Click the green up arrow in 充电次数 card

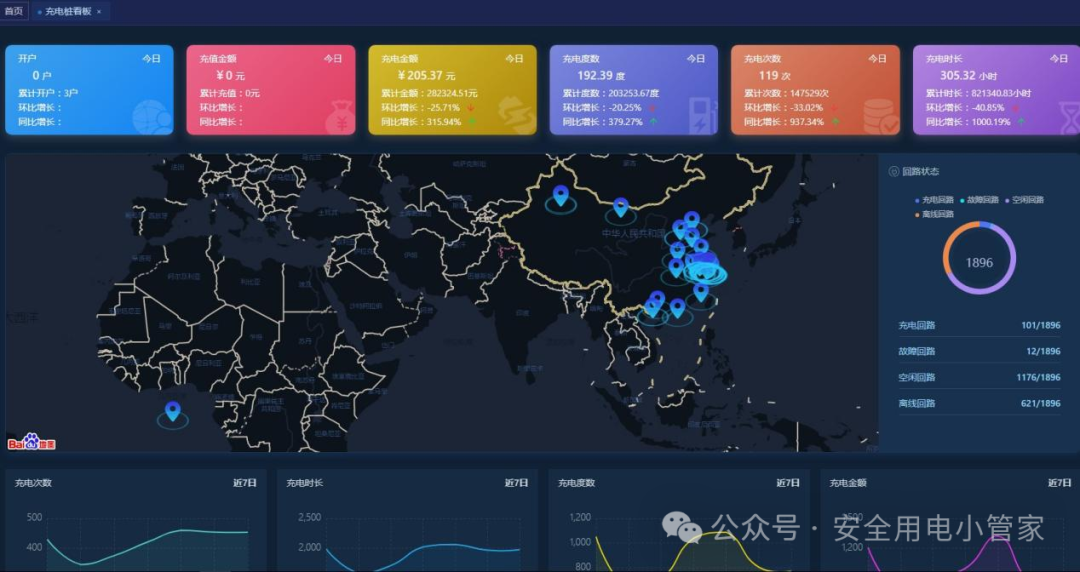[x=835, y=122]
